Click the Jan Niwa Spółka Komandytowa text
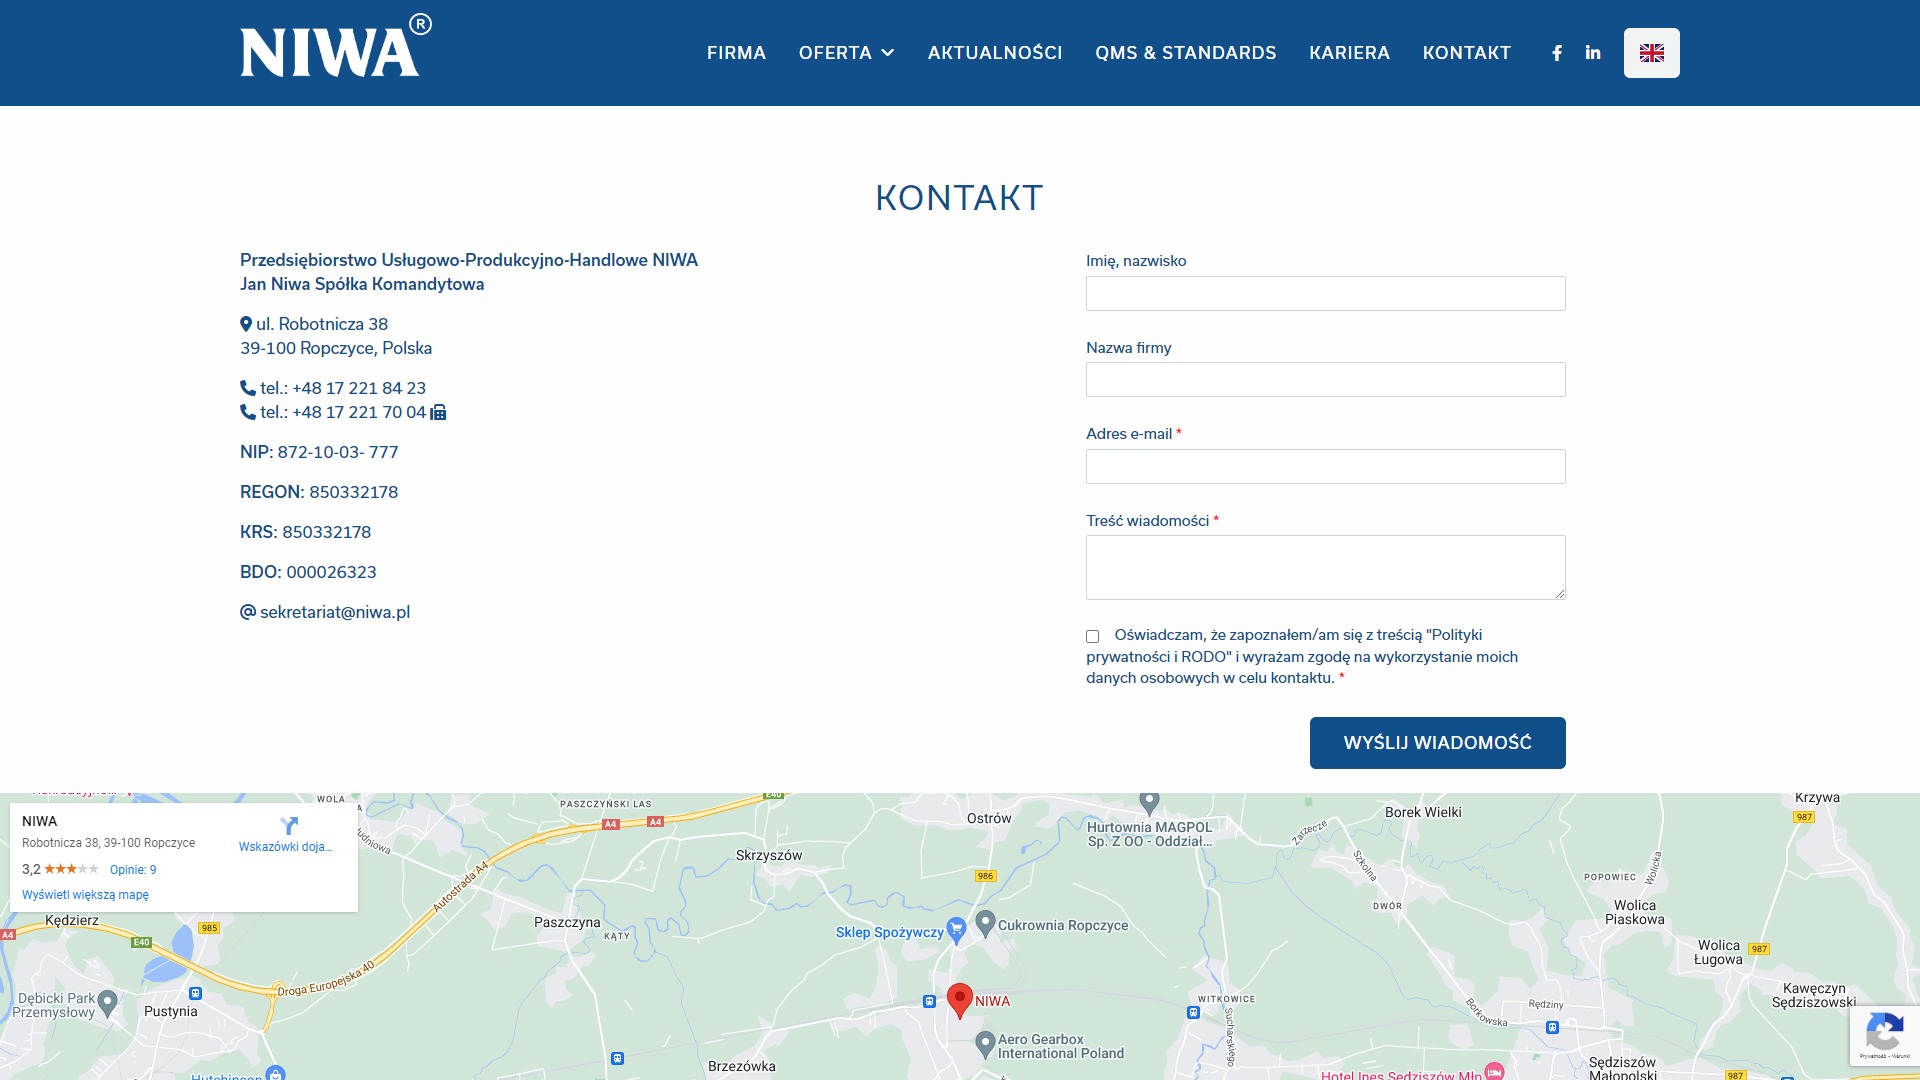Viewport: 1920px width, 1080px height. (x=362, y=284)
